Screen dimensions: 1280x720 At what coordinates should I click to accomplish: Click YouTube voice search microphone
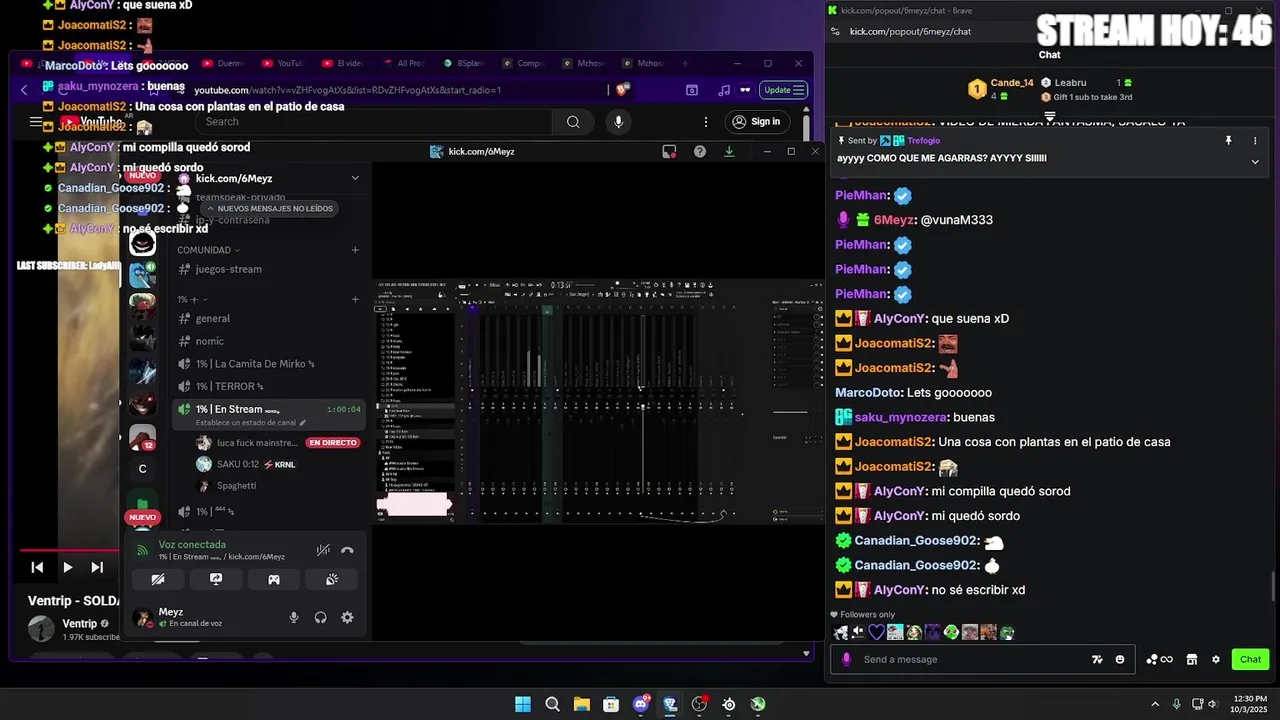[618, 122]
